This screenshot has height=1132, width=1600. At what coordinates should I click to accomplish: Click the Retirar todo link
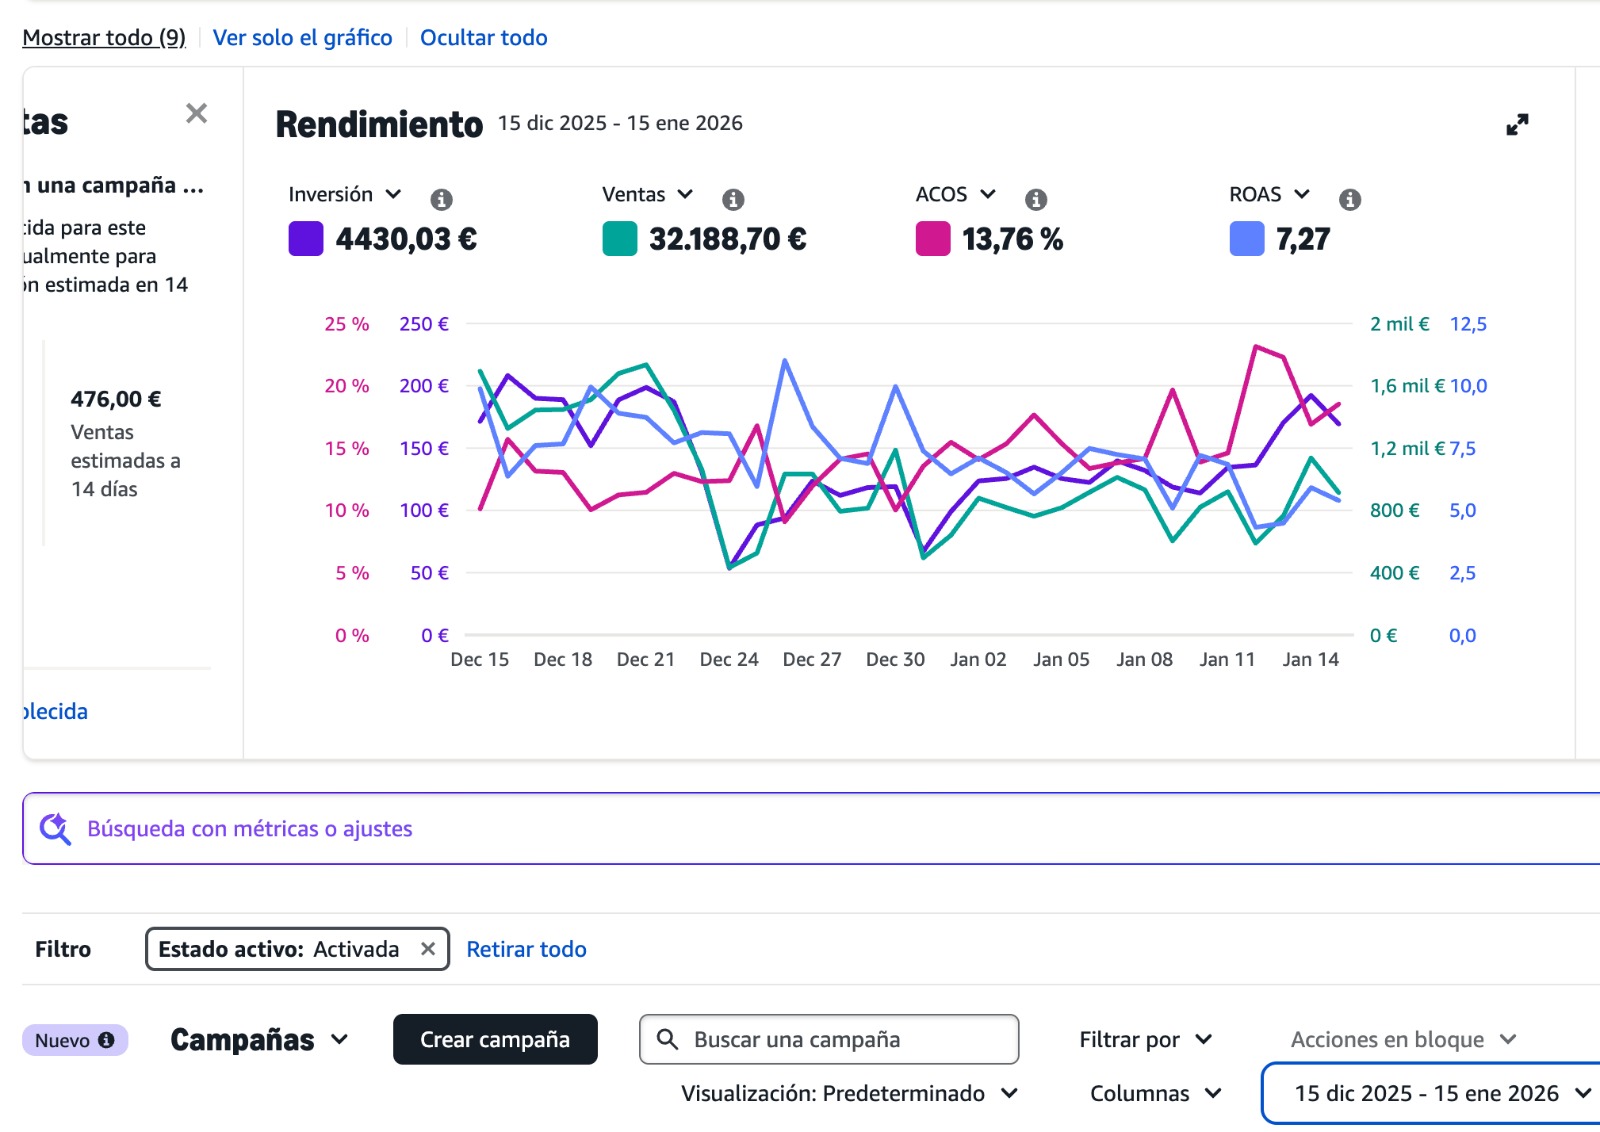526,949
